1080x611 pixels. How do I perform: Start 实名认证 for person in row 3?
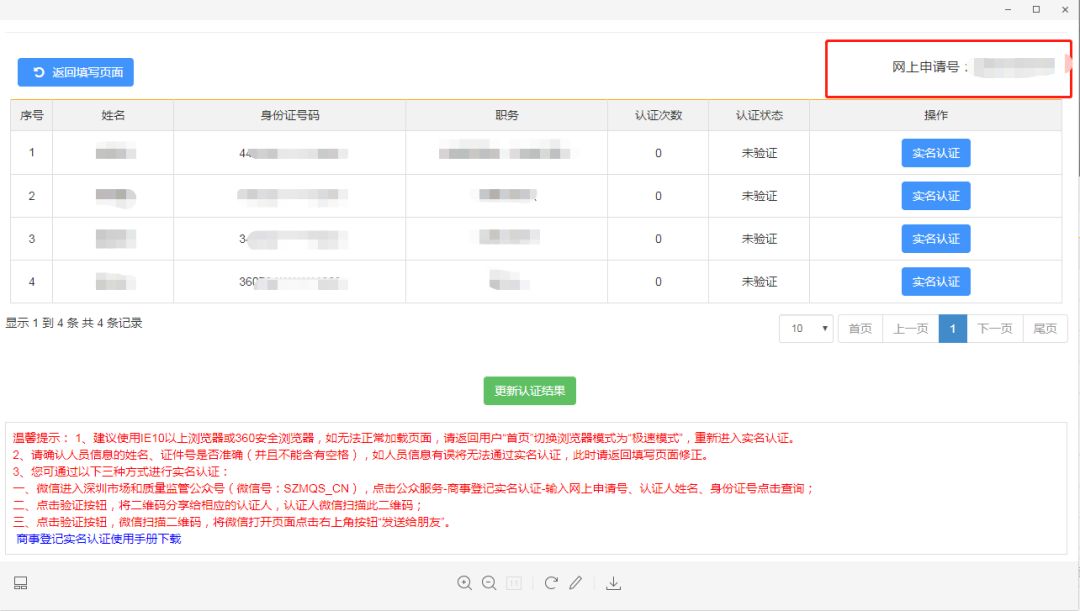(x=935, y=239)
